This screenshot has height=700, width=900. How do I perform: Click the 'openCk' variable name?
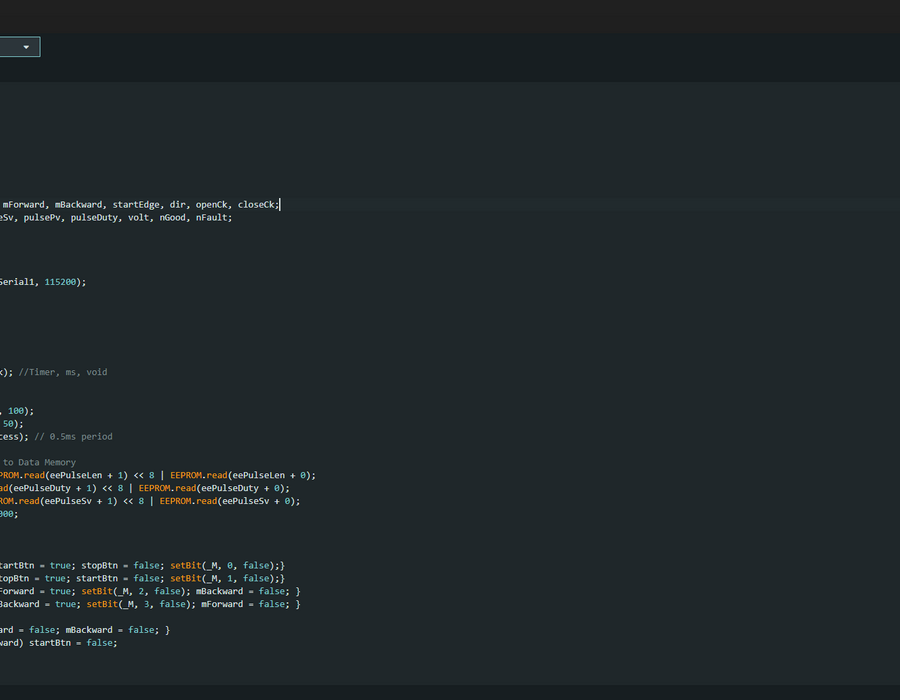point(211,205)
